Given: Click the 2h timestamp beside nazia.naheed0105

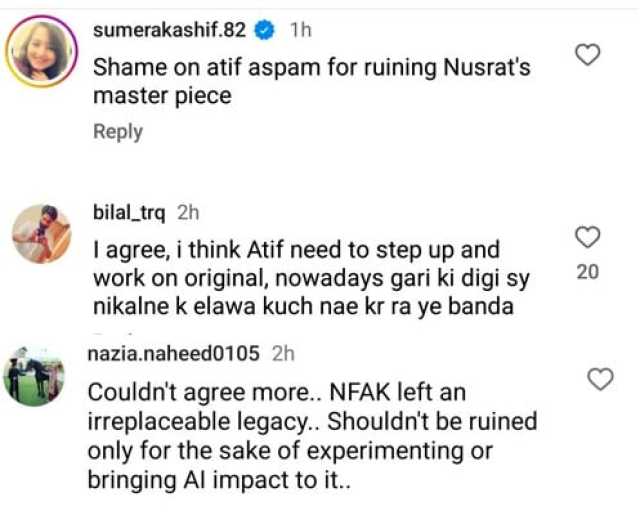Looking at the screenshot, I should 283,353.
